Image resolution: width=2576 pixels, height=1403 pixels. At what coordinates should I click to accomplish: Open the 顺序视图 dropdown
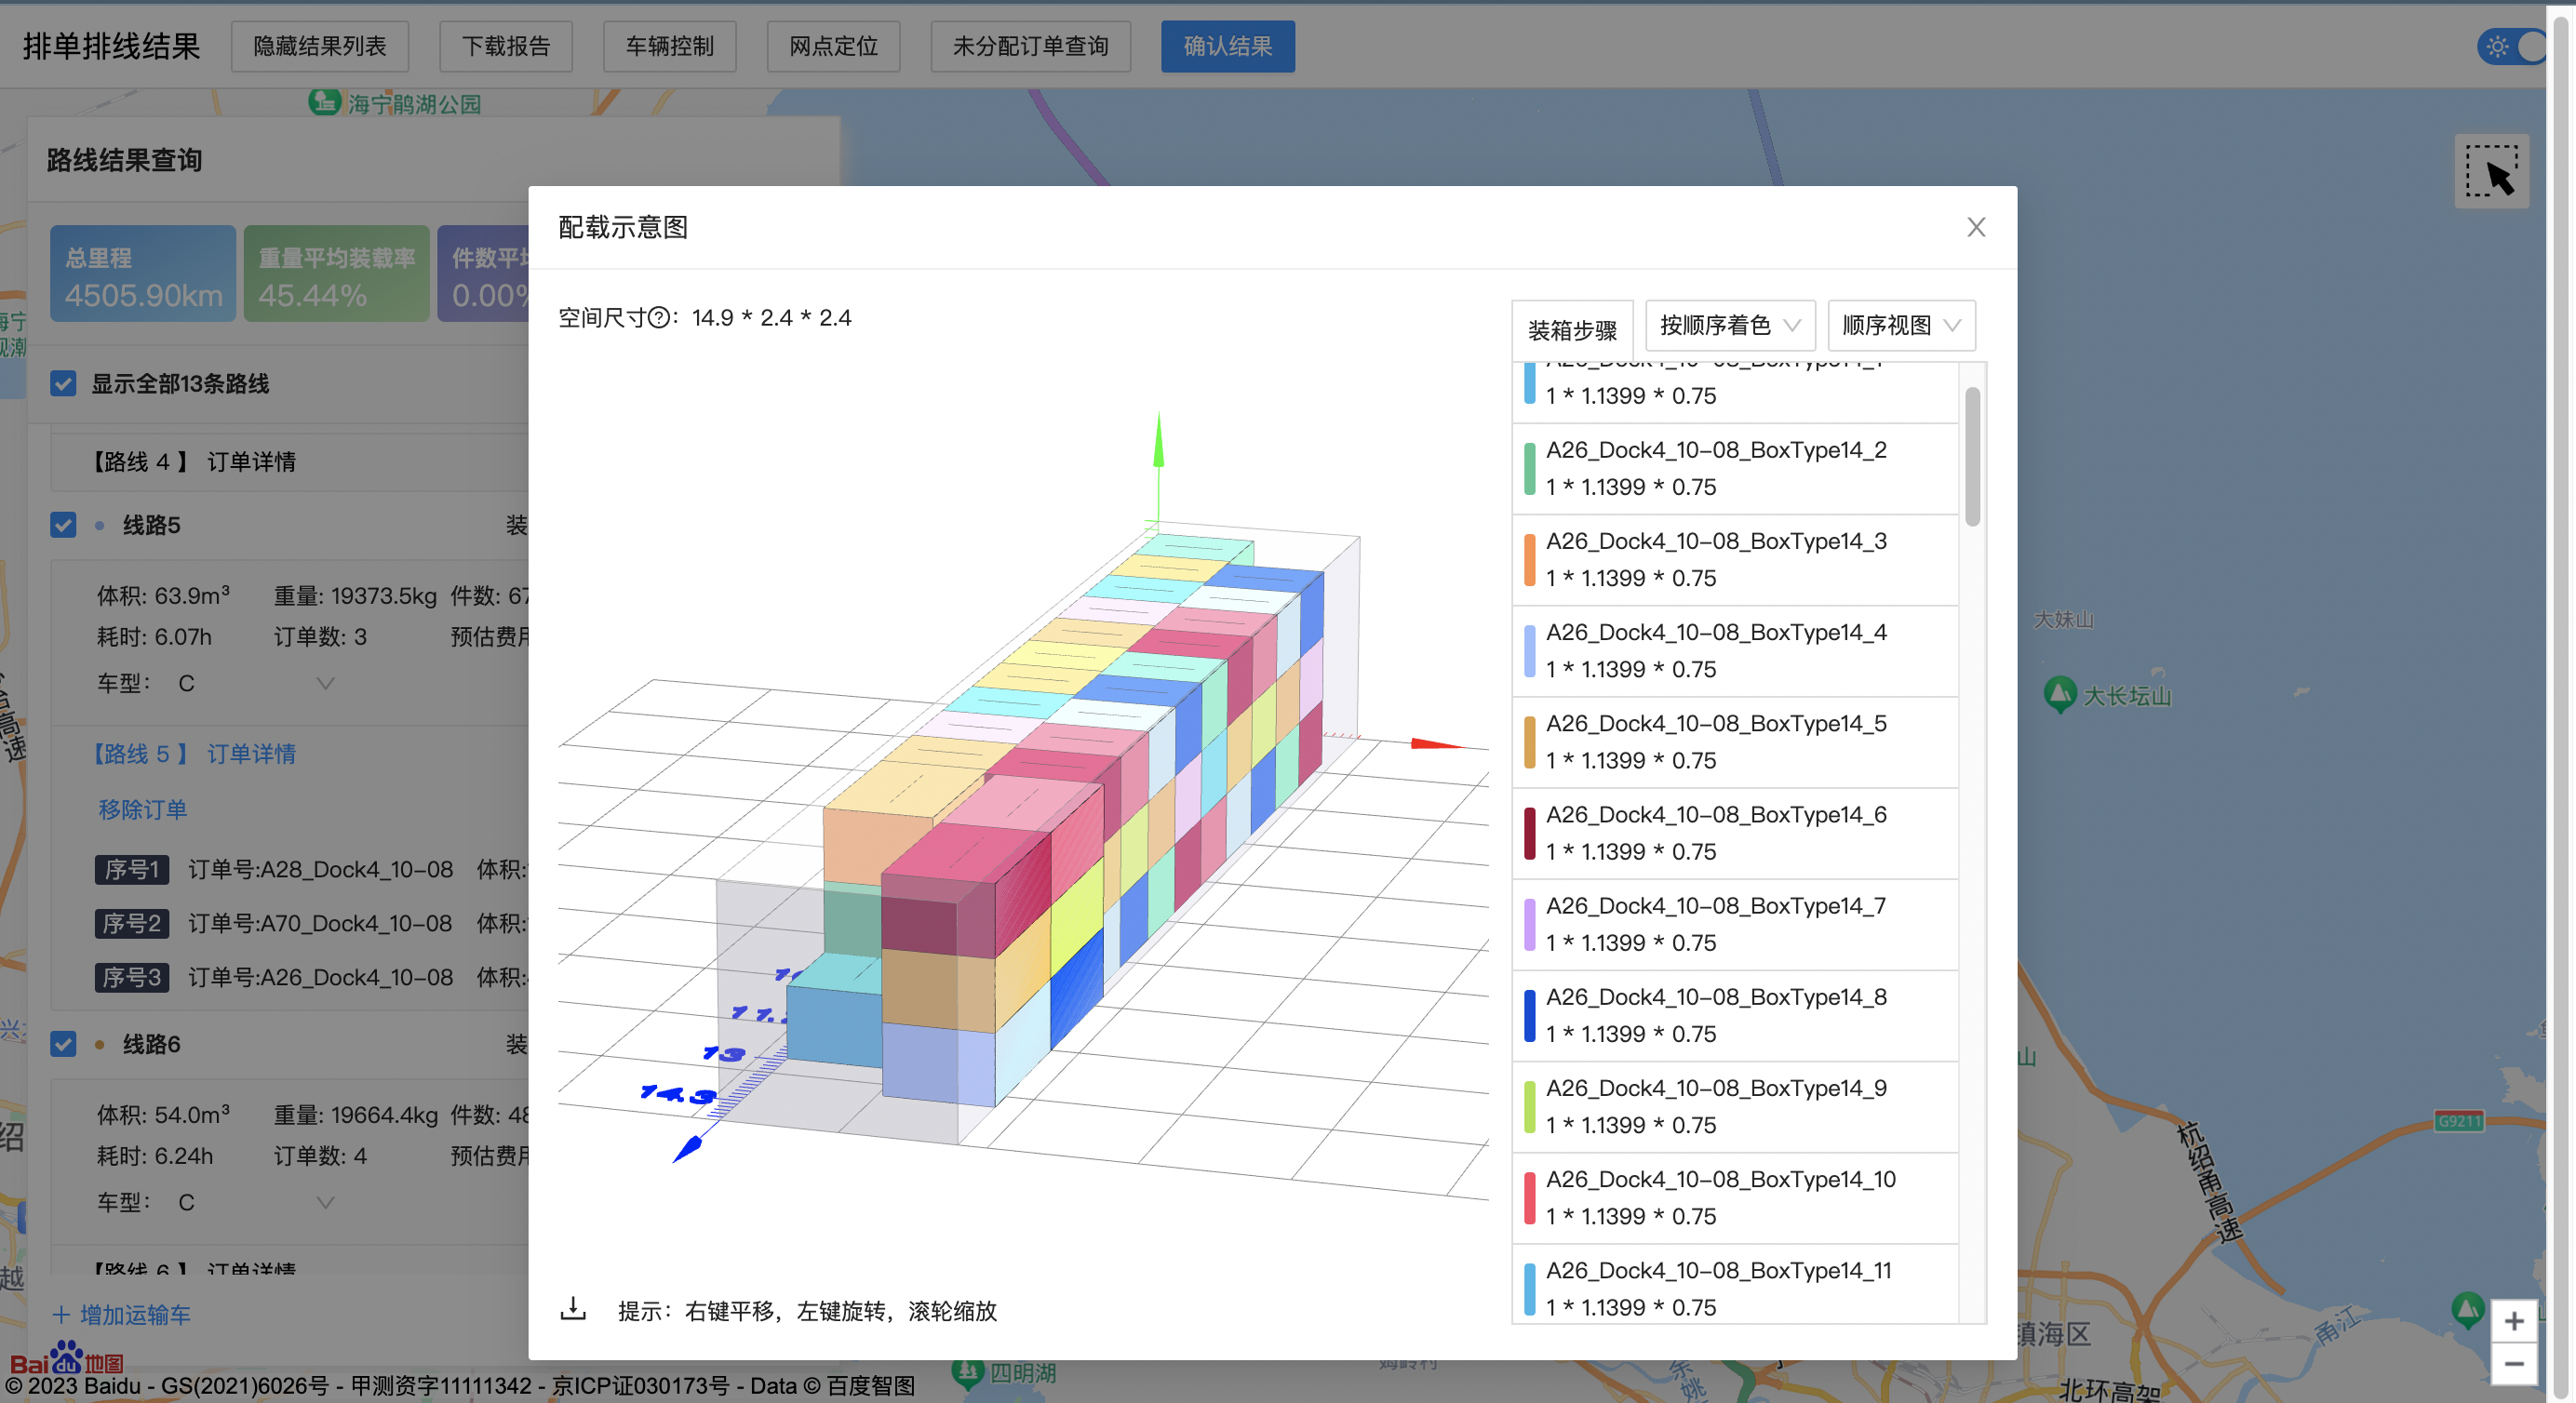(1900, 325)
